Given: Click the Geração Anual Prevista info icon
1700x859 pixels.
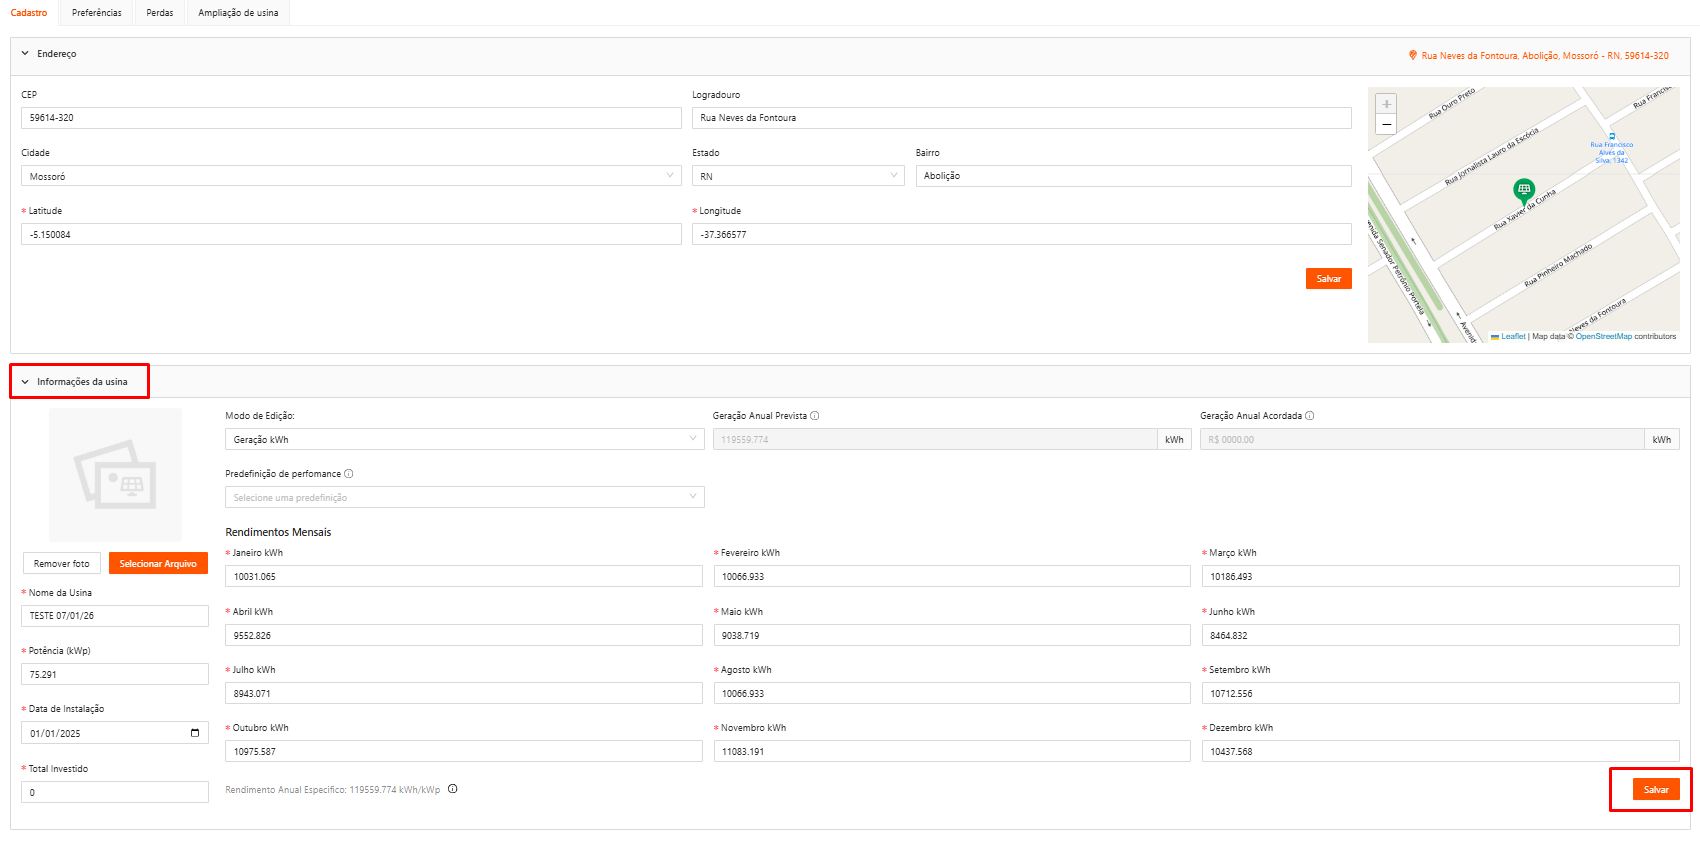Looking at the screenshot, I should [815, 416].
